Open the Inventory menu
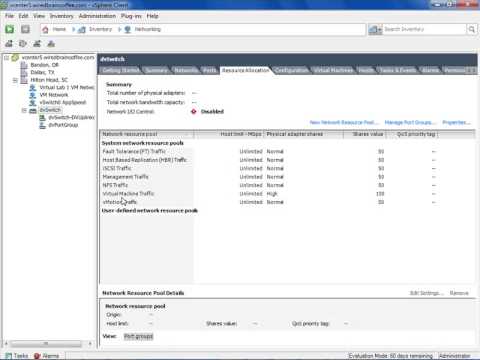 (x=61, y=16)
